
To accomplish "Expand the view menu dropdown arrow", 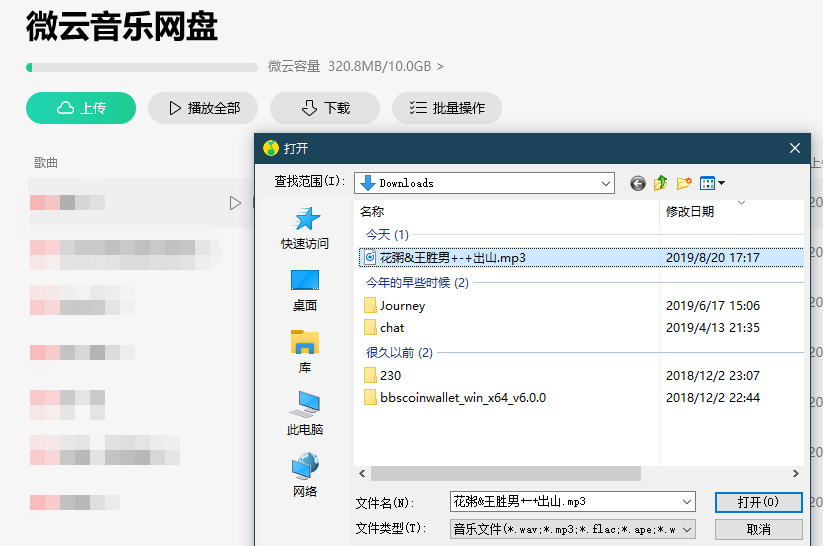I will [x=722, y=183].
